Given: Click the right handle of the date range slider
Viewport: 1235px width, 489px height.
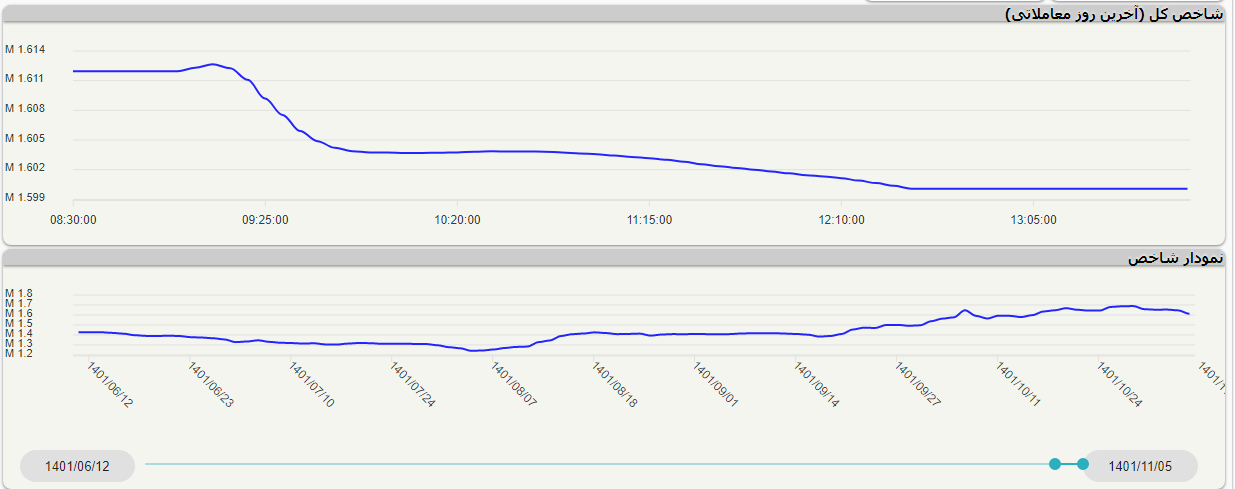Looking at the screenshot, I should (x=1083, y=464).
